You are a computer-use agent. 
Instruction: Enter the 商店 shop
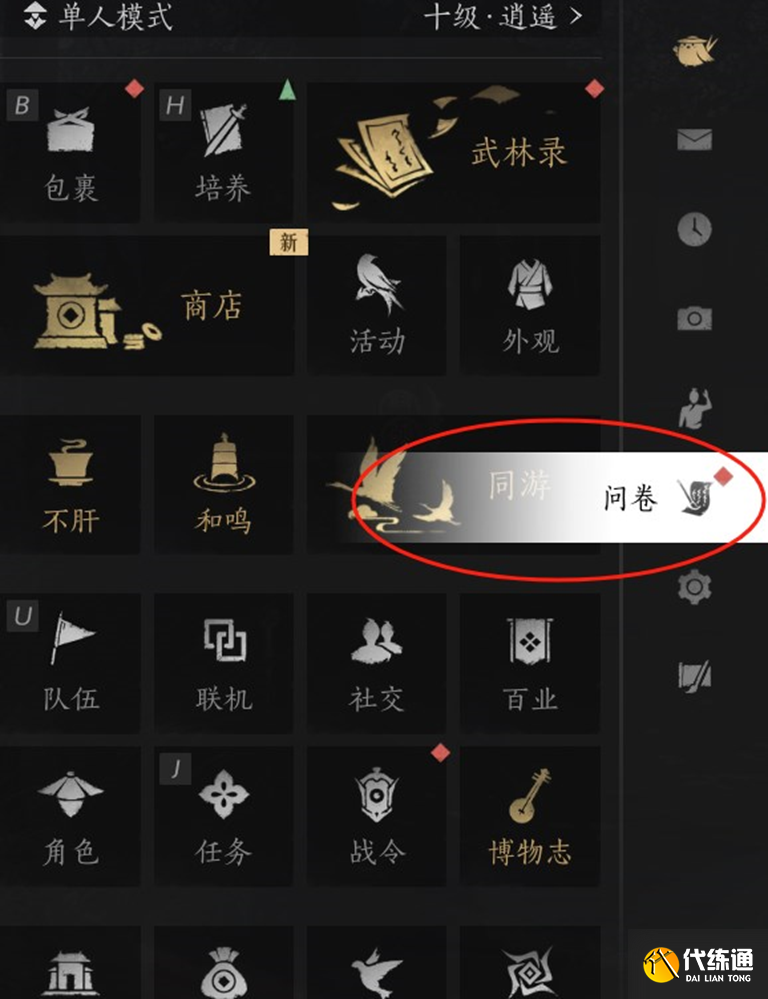[x=147, y=305]
